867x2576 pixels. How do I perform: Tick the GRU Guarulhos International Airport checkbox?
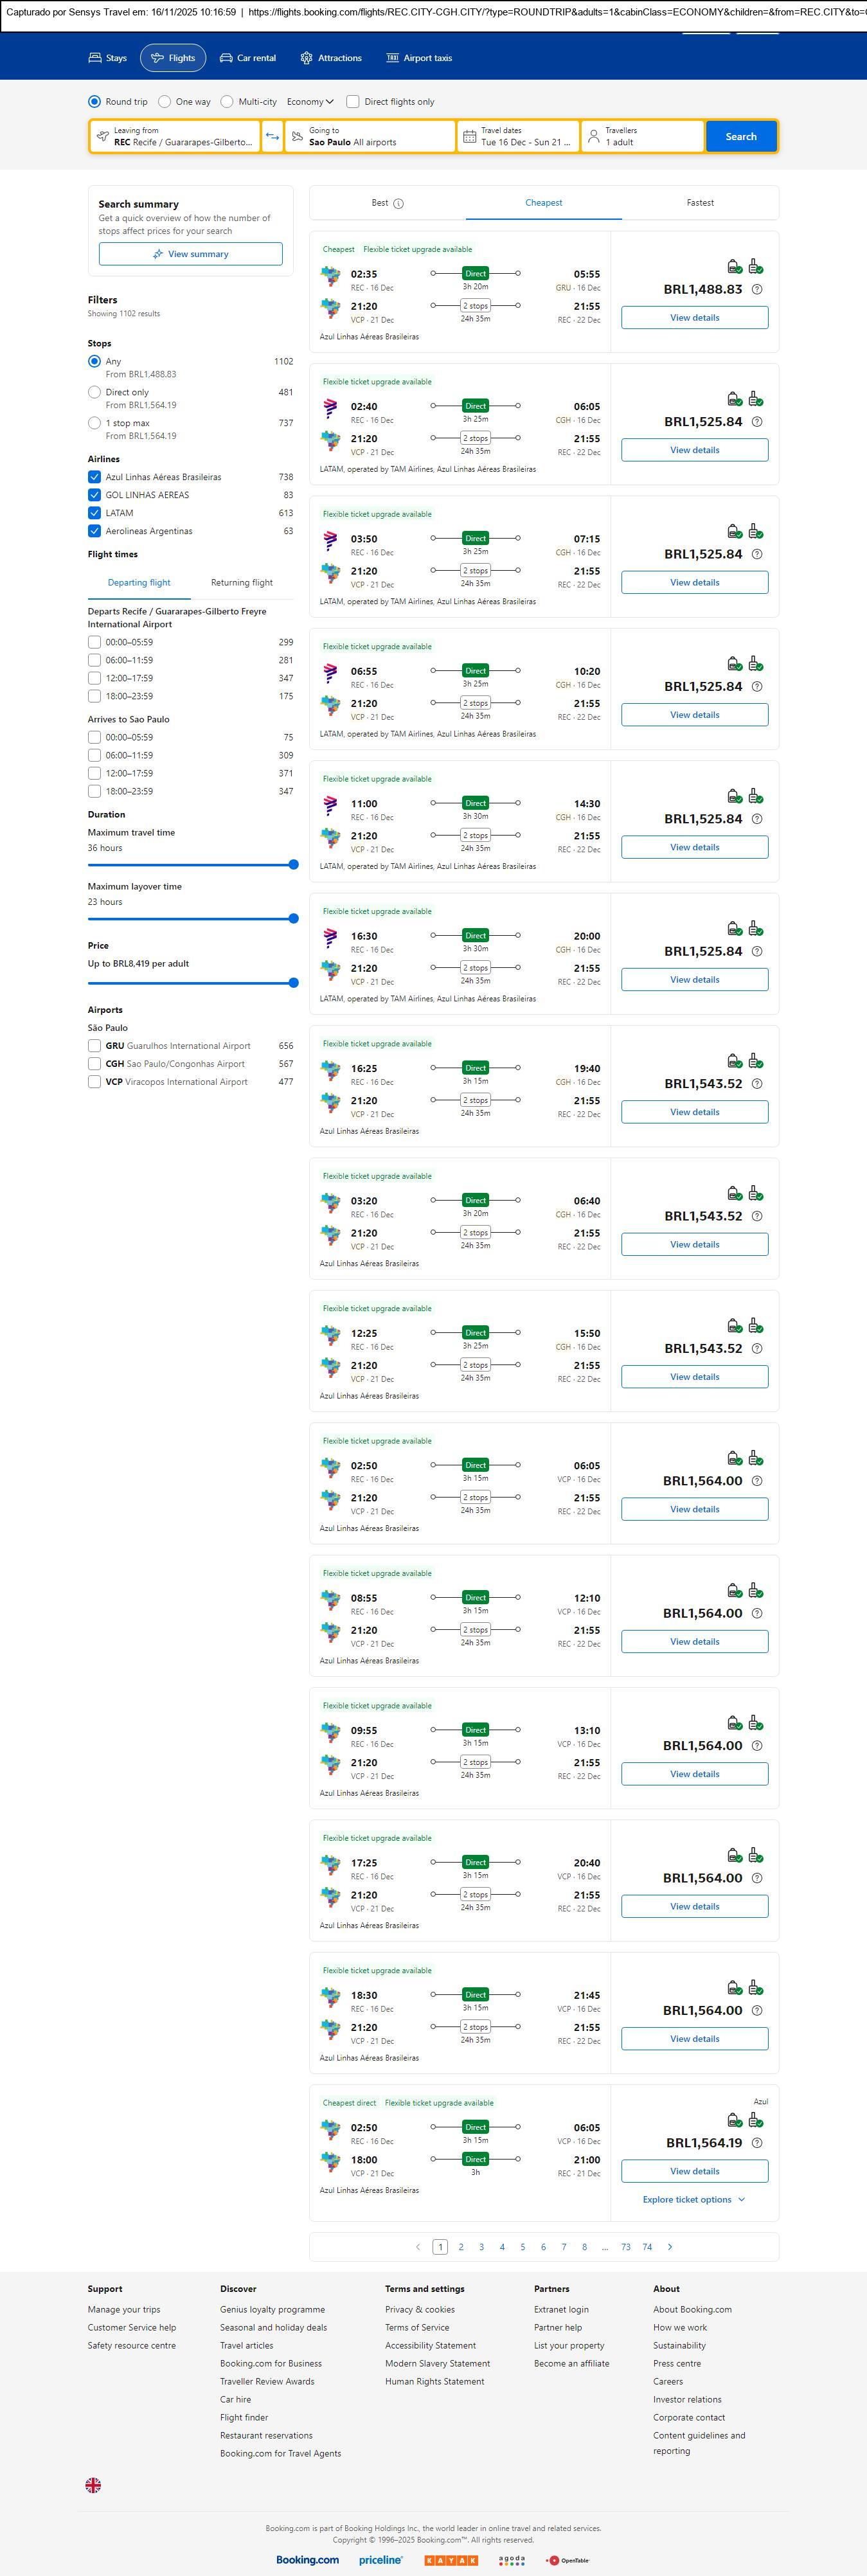(94, 1046)
